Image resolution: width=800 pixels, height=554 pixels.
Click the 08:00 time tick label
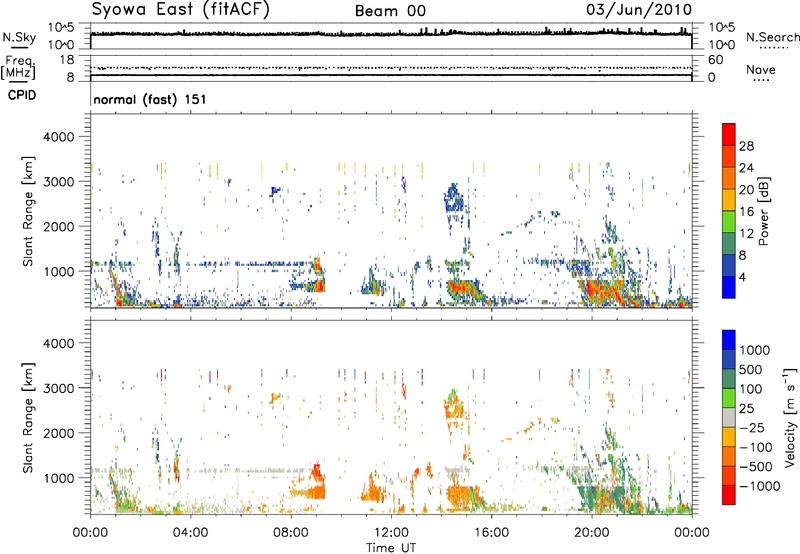click(291, 533)
